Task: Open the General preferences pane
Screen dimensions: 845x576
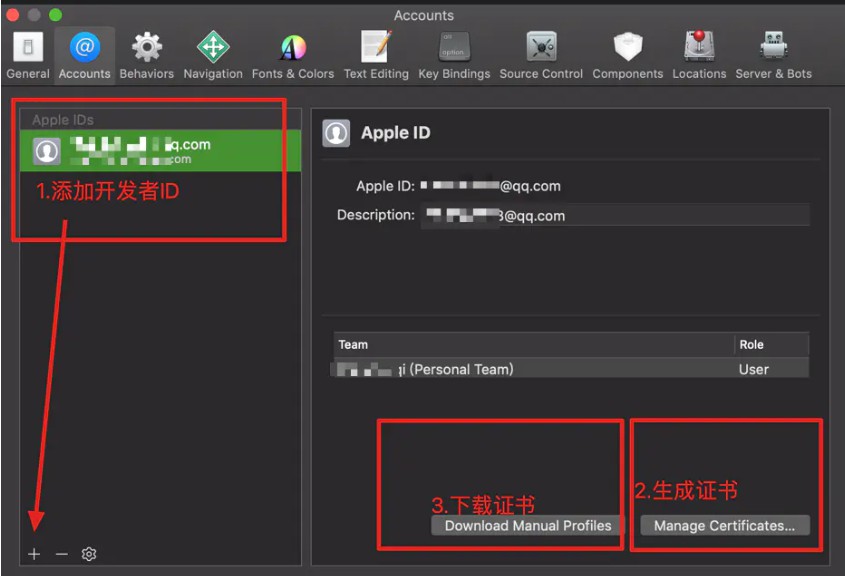Action: tap(28, 55)
